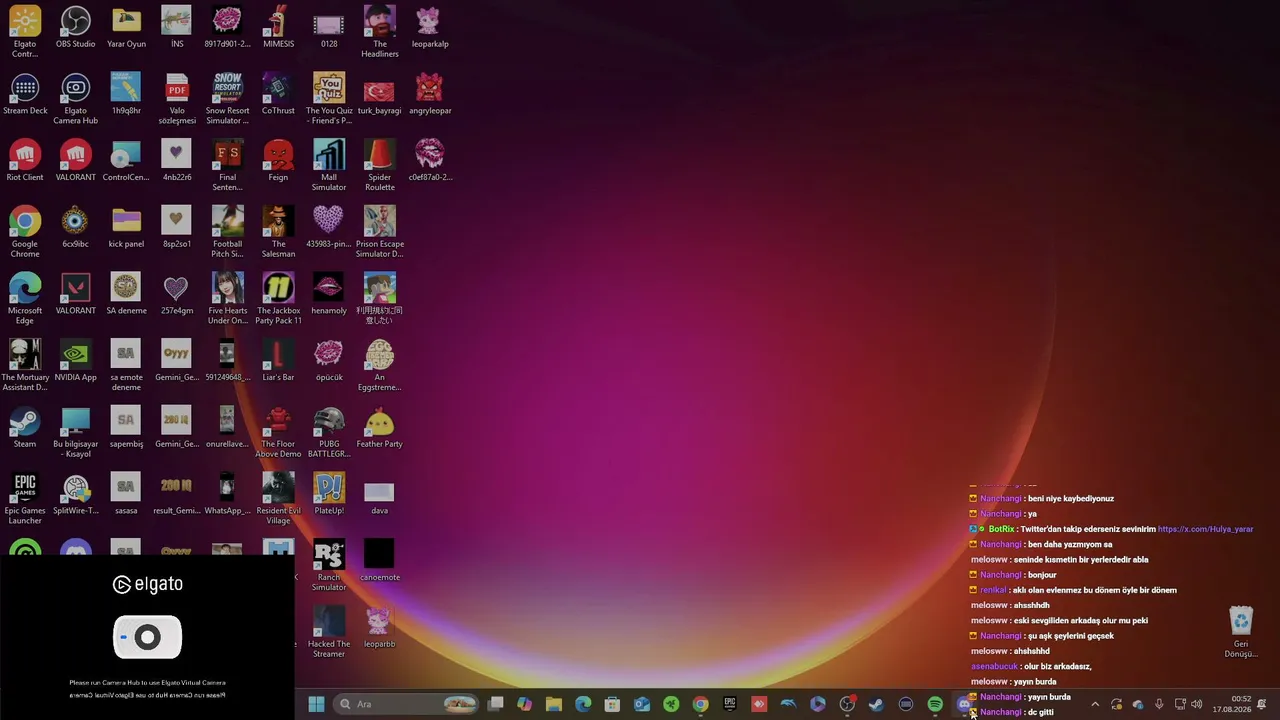Select the PUBG BATTLEGROUNDS desktop shortcut

pos(329,433)
